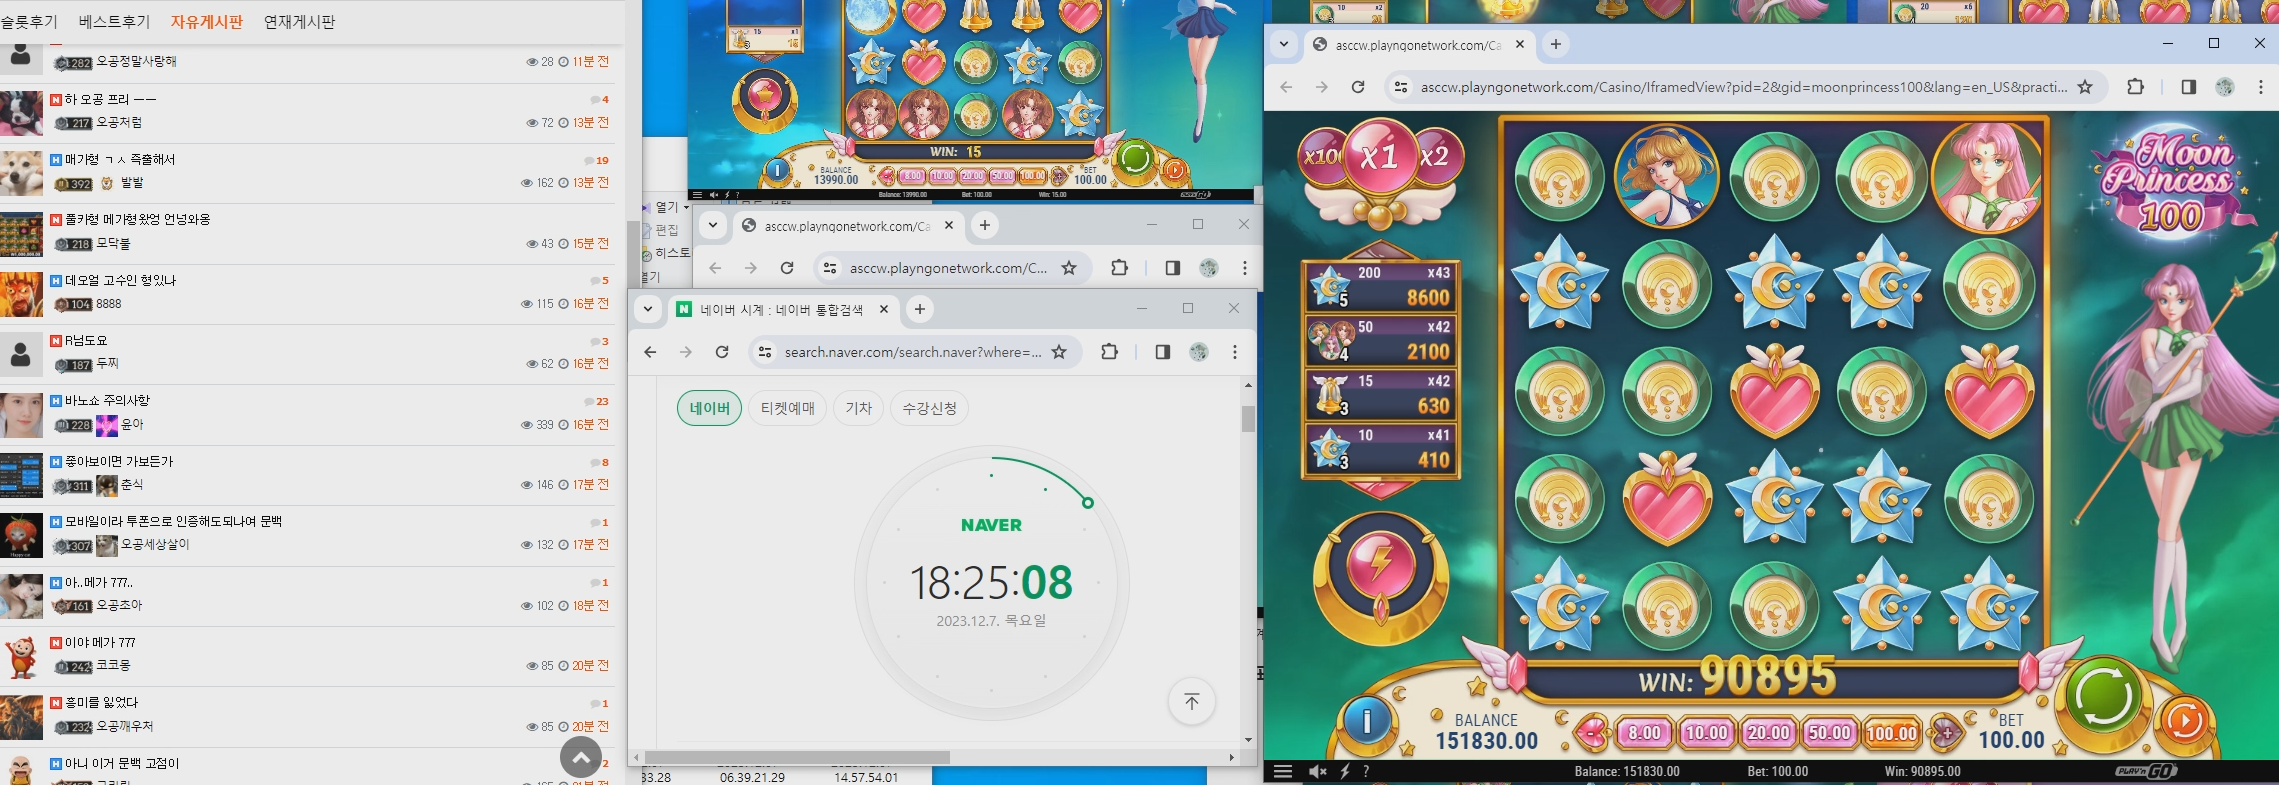The width and height of the screenshot is (2279, 785).
Task: Open the 슬롯후기 board tab
Action: click(x=28, y=22)
